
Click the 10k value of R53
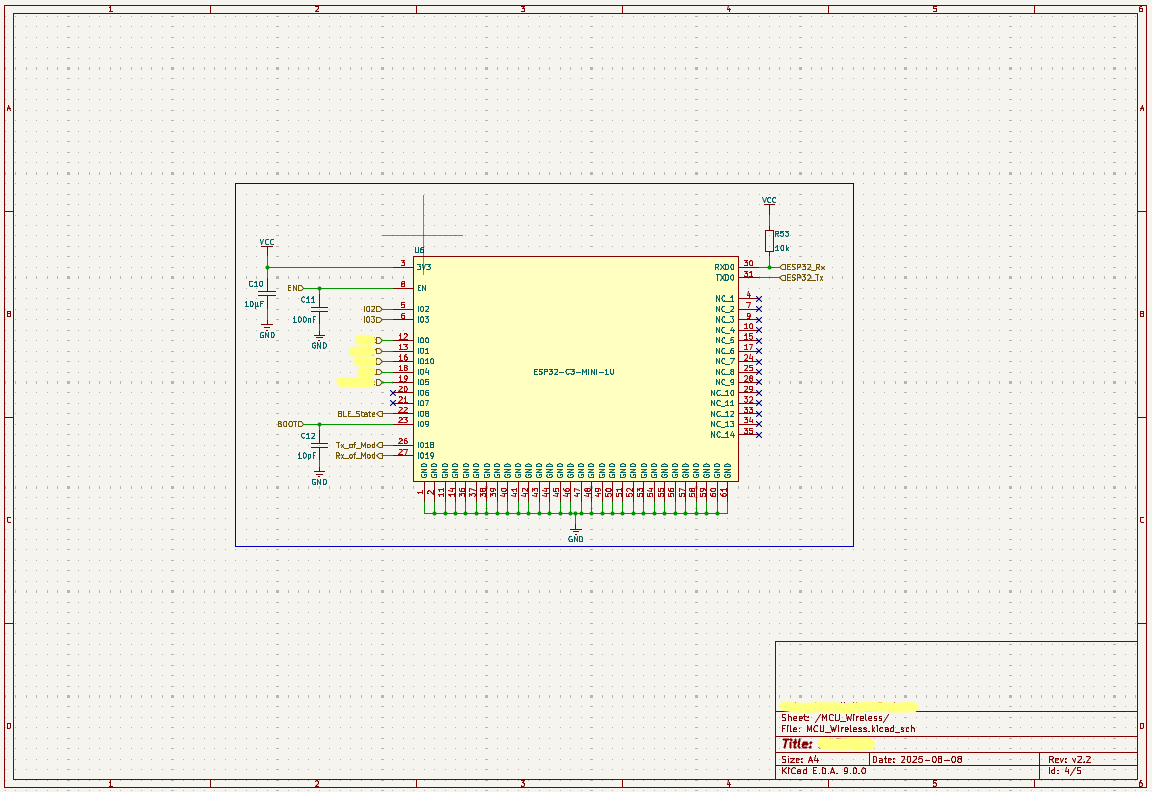coord(782,248)
